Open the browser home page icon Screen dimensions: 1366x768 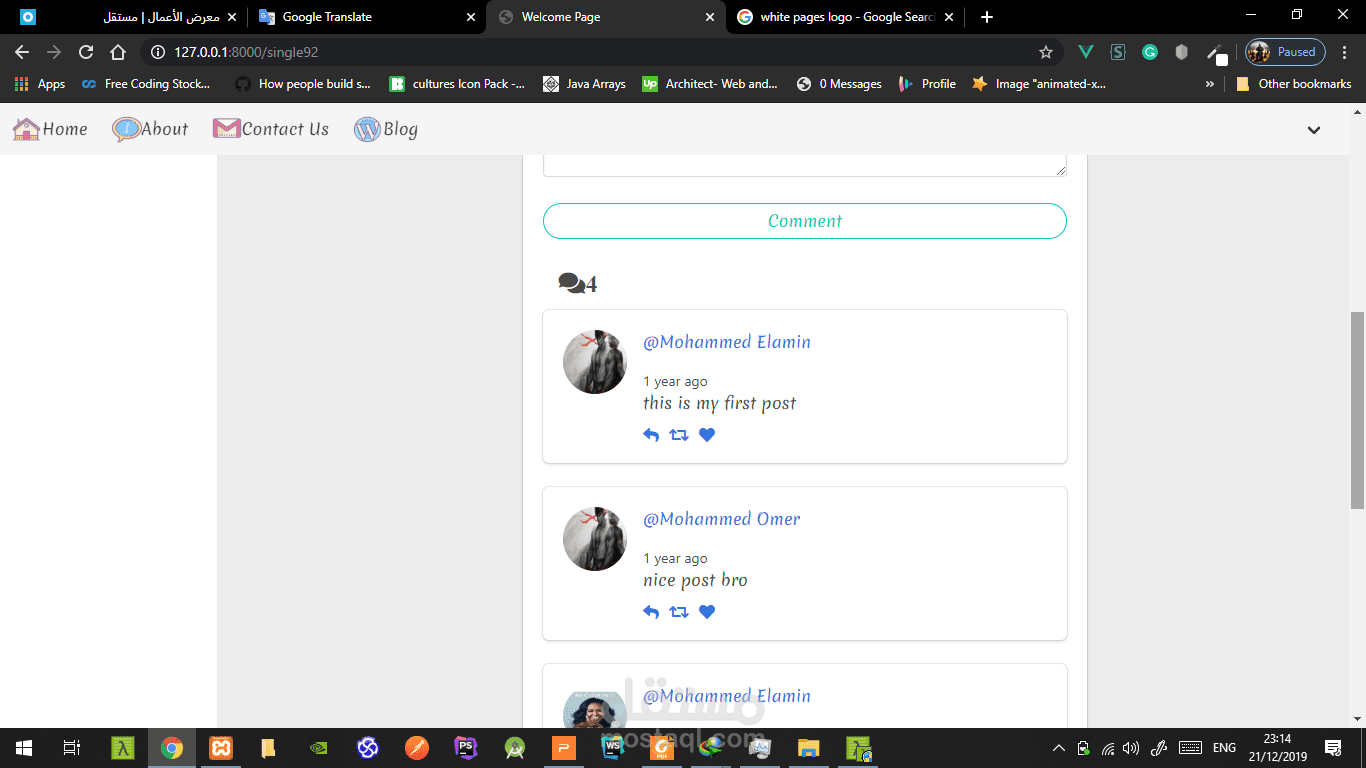[x=118, y=52]
